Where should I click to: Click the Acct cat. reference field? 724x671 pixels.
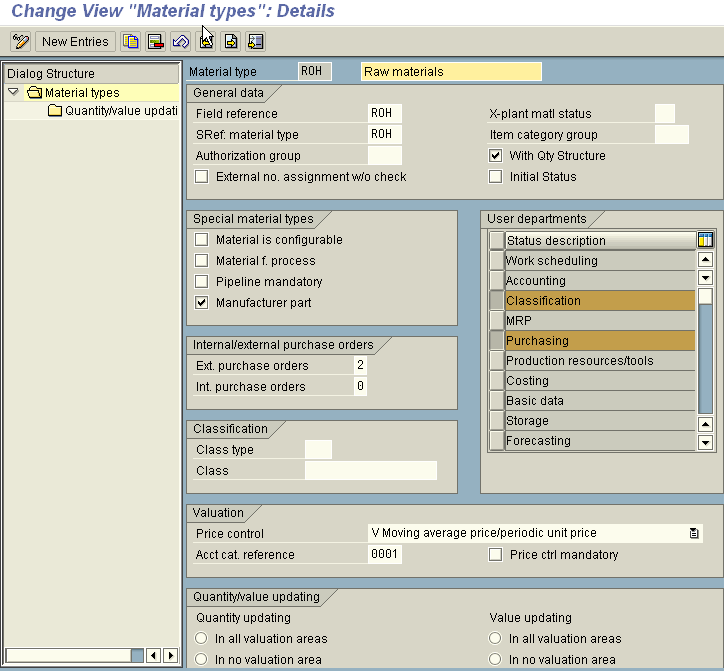click(385, 554)
